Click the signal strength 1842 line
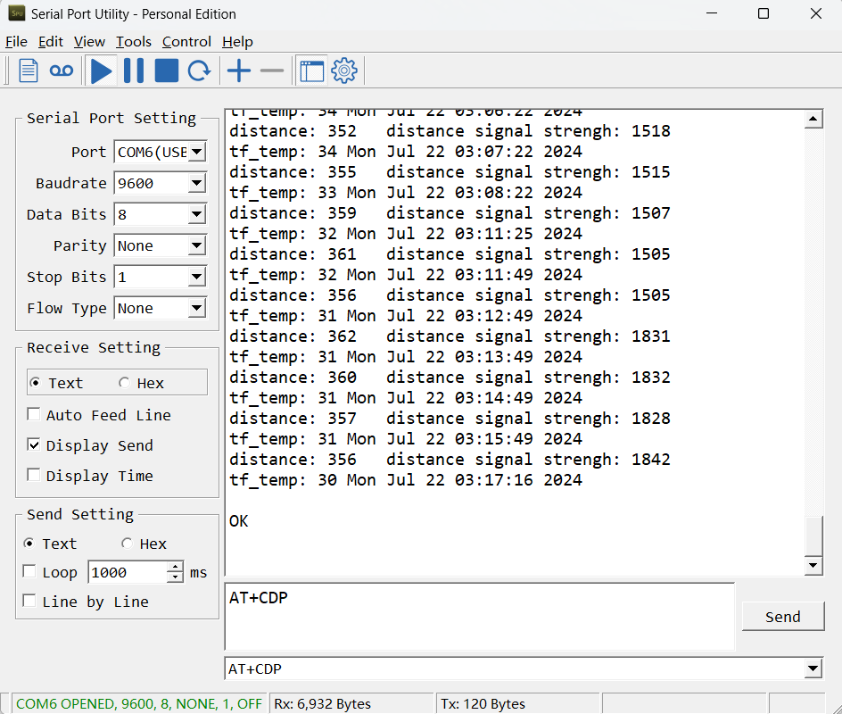This screenshot has height=714, width=842. point(449,460)
